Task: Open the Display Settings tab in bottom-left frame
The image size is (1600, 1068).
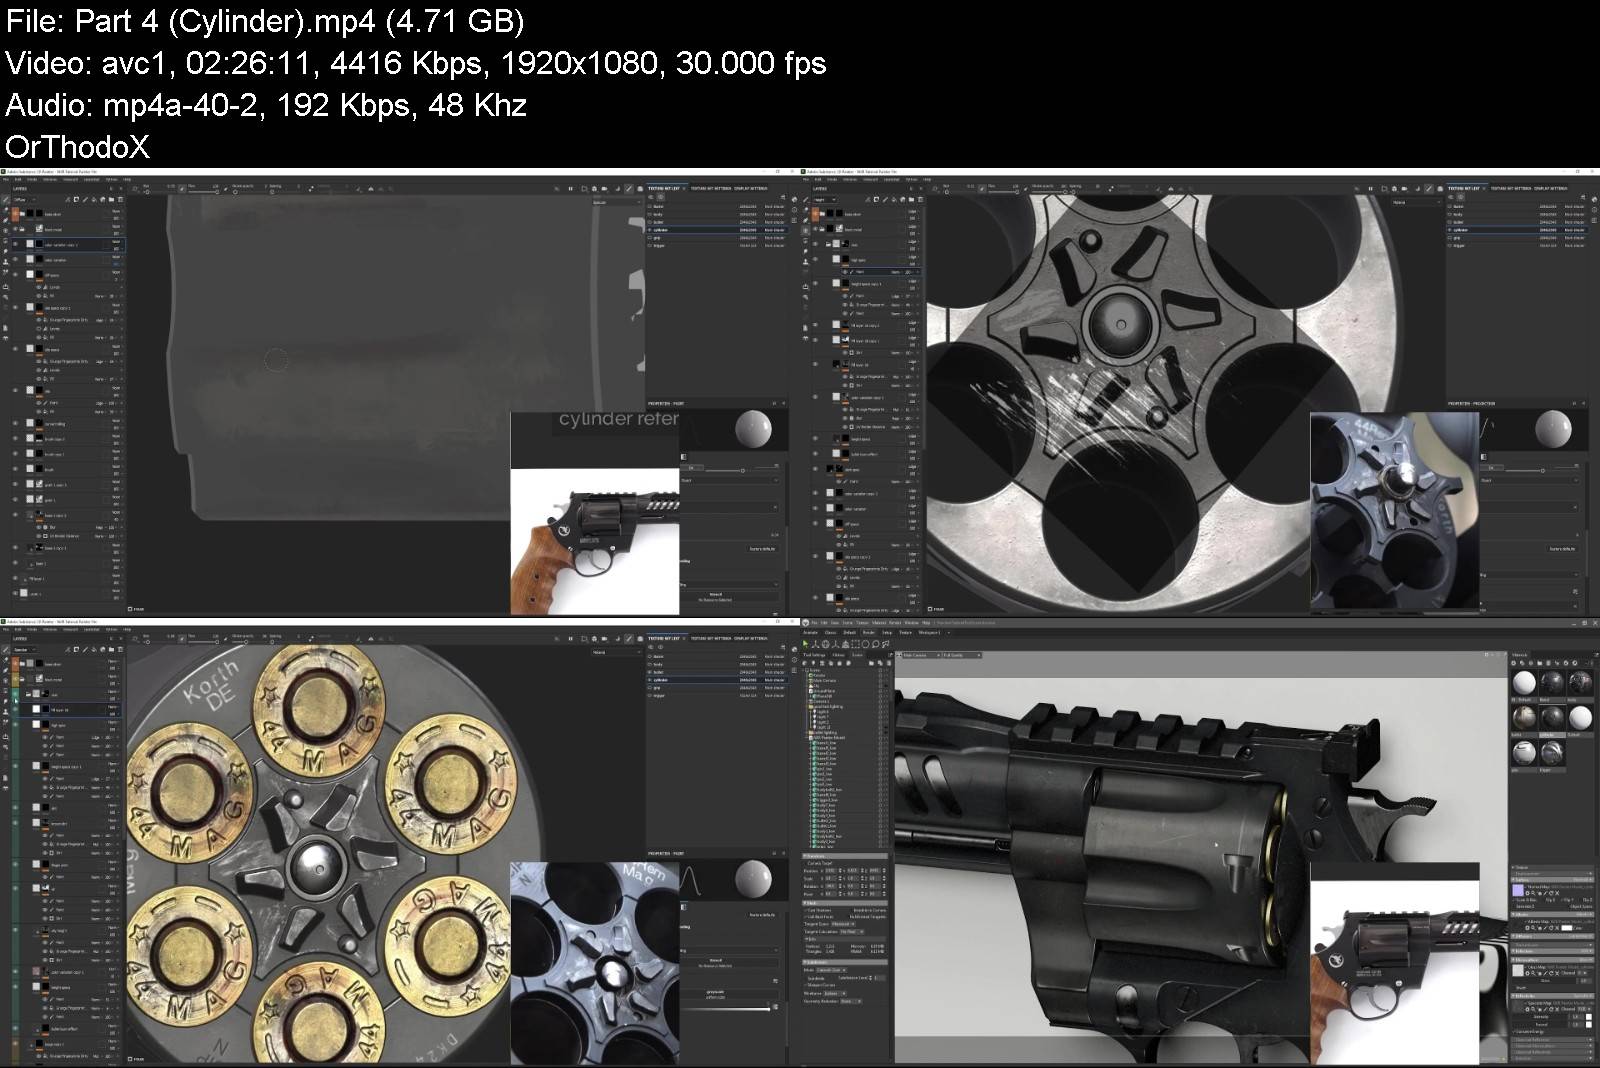Action: point(751,638)
